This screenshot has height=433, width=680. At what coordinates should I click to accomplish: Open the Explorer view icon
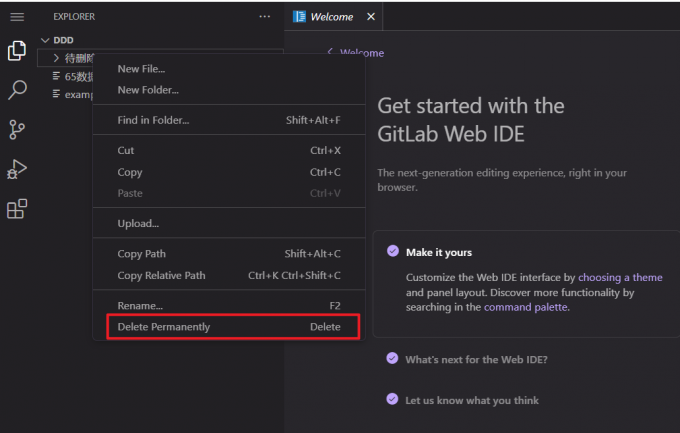click(17, 51)
